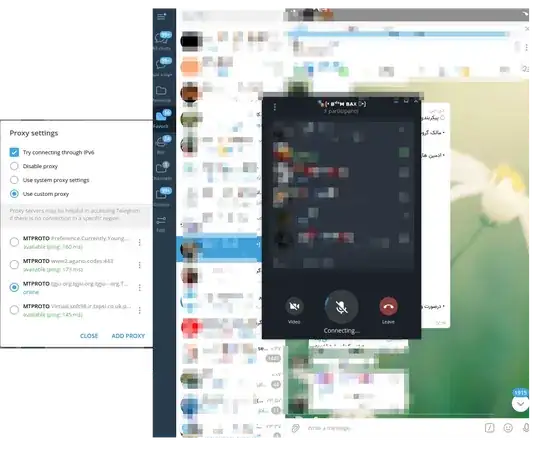Click the voice chat title at top
540x450 pixels.
pos(342,104)
